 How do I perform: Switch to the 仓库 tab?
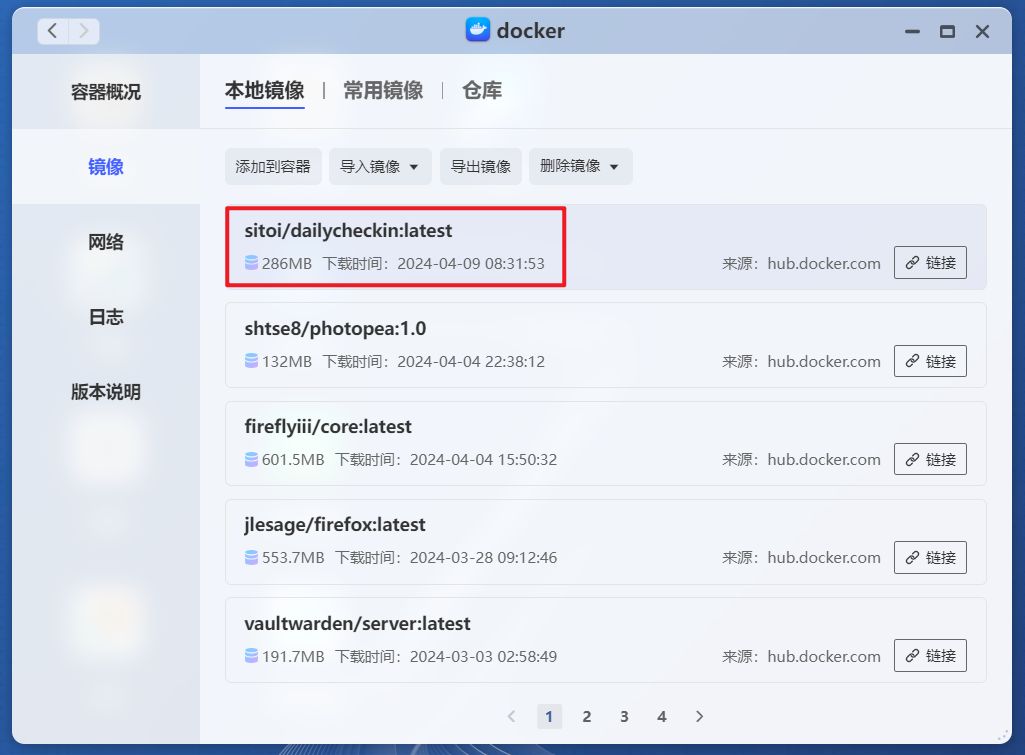tap(481, 89)
